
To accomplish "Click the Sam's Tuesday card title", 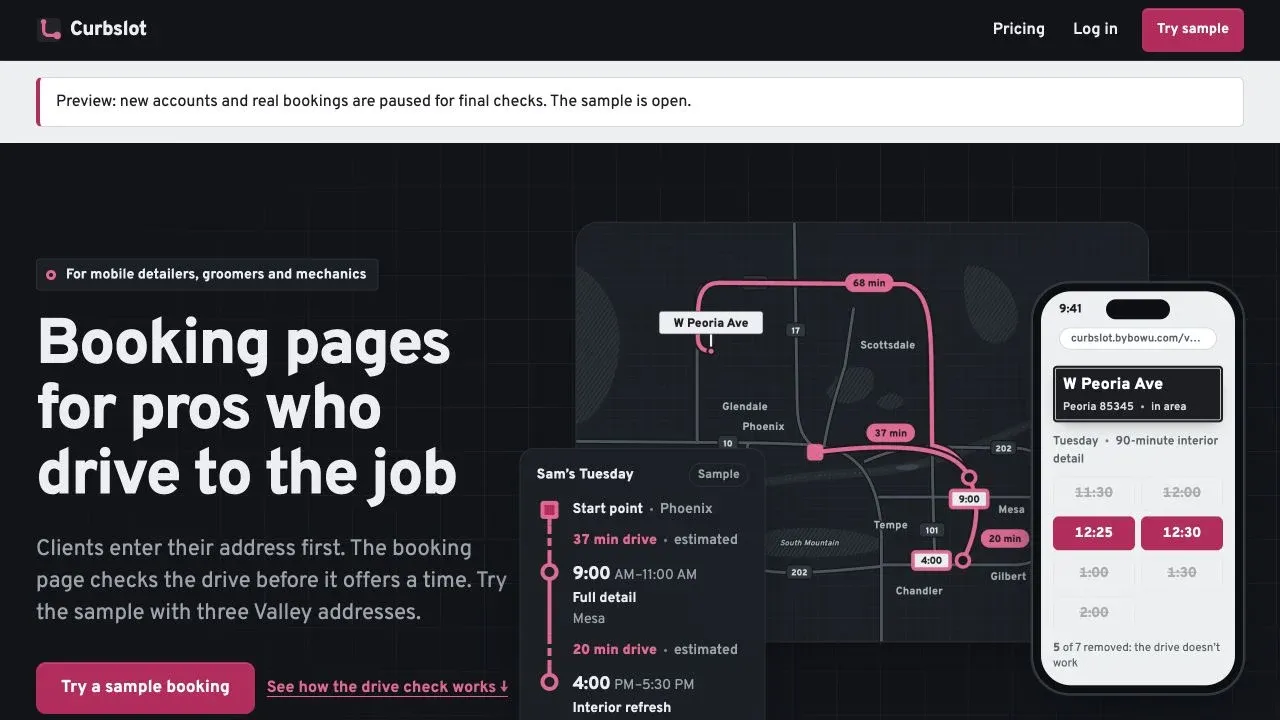I will 585,474.
